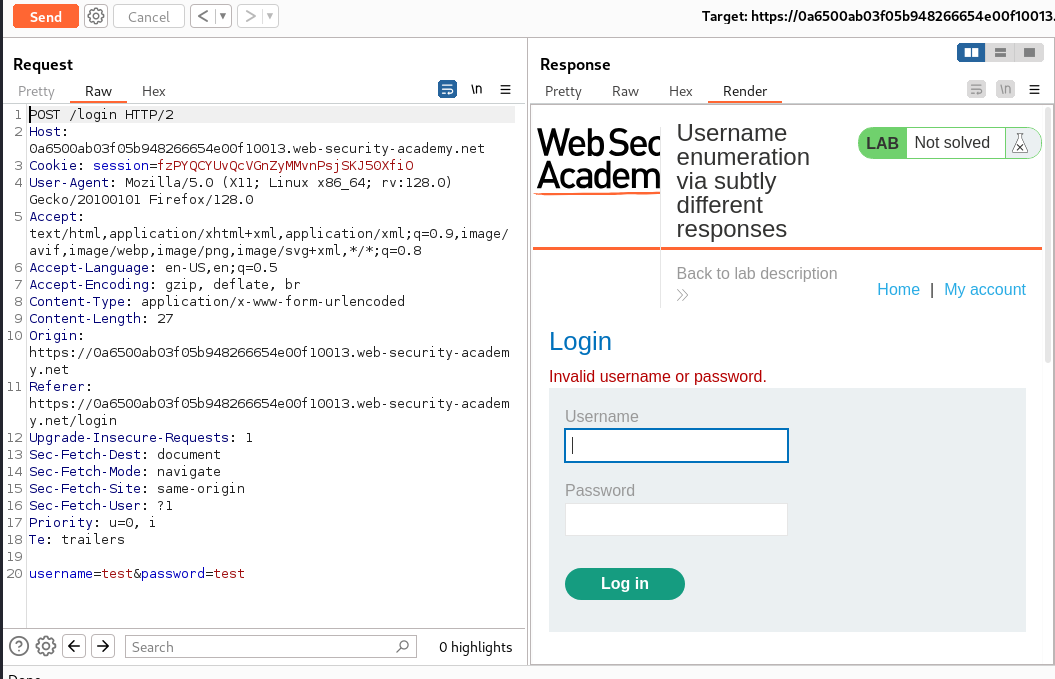Select single-pane response layout view
The height and width of the screenshot is (679, 1055).
pyautogui.click(x=1029, y=52)
